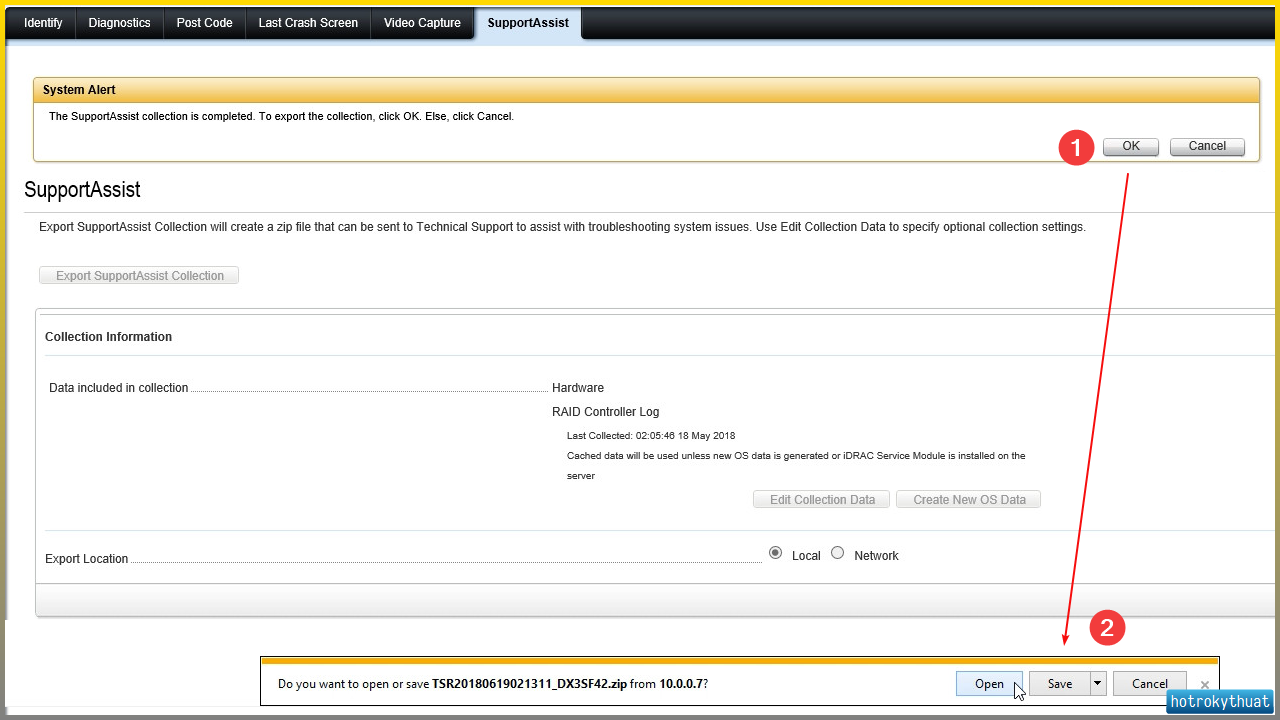
Task: Click the Collection Information heading
Action: (x=108, y=337)
